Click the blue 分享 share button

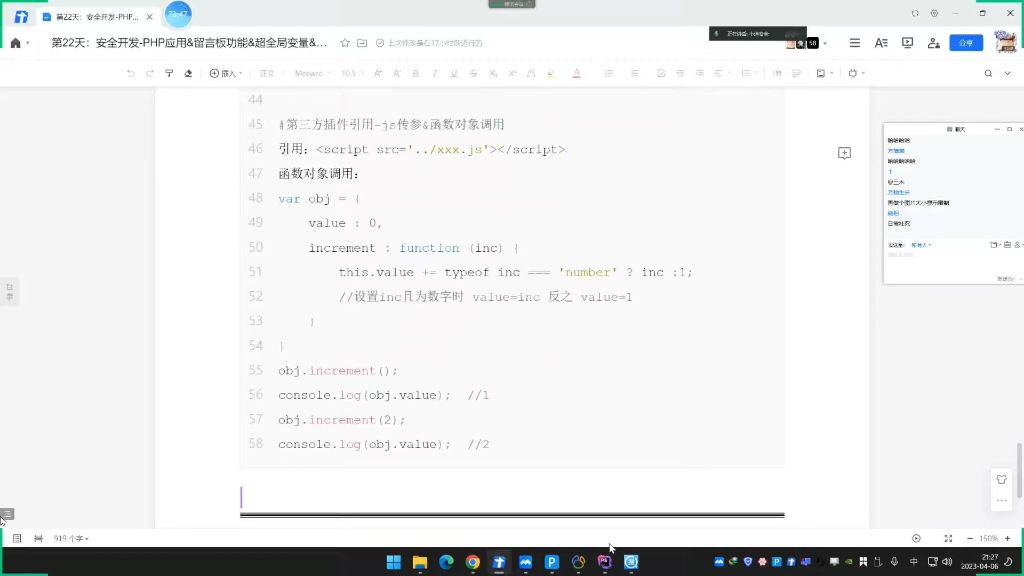(966, 42)
